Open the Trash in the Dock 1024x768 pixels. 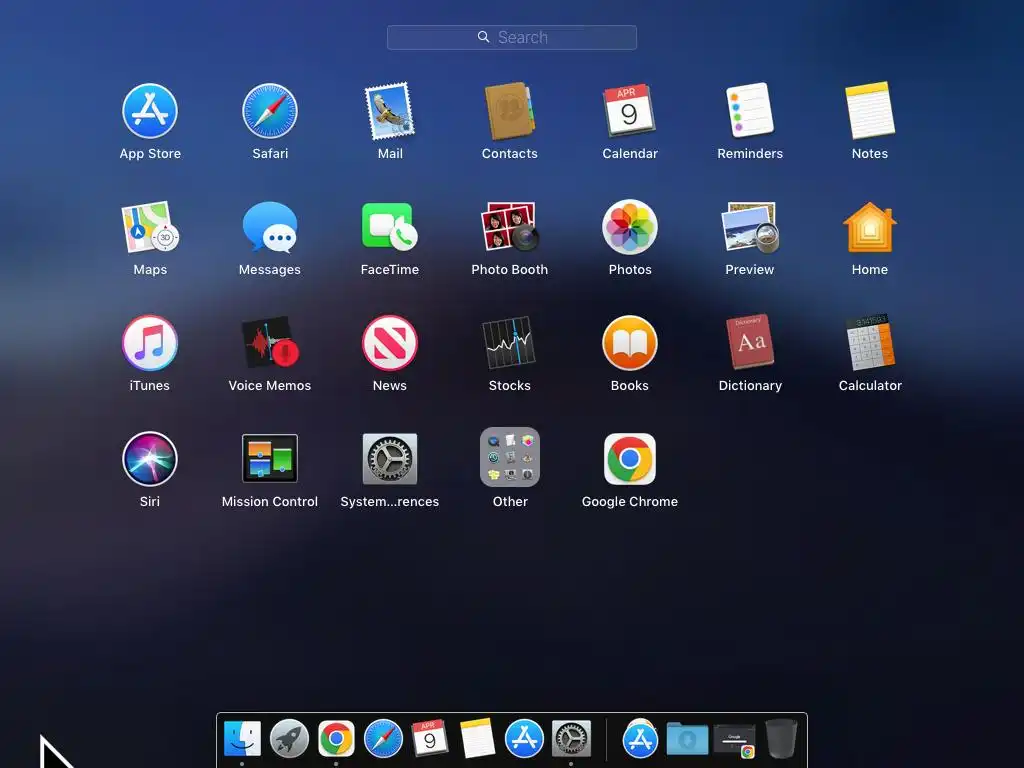[781, 739]
